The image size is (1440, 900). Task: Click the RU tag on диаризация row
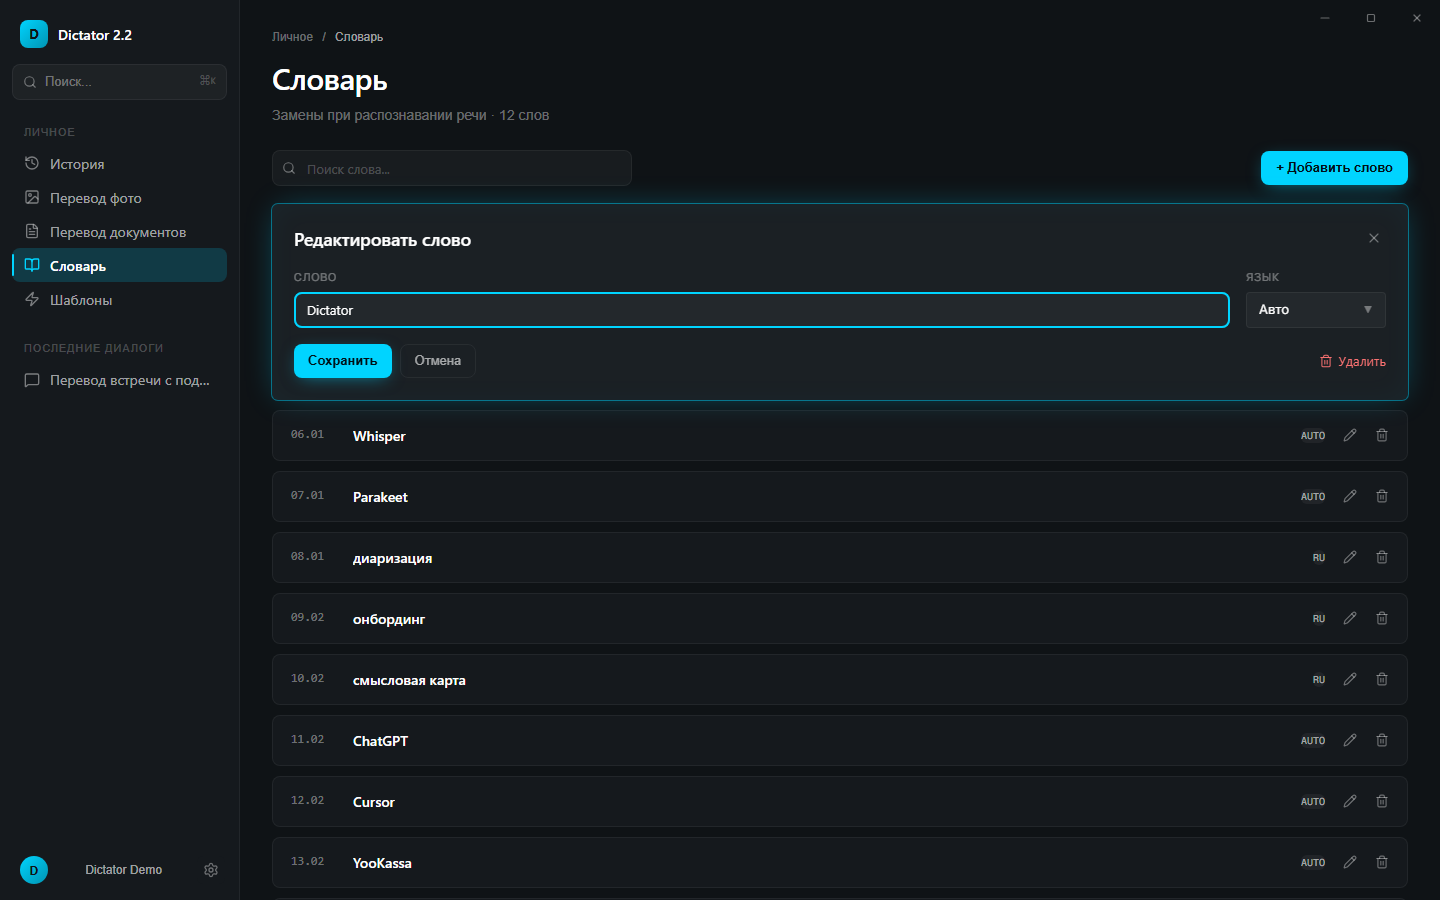[1319, 558]
